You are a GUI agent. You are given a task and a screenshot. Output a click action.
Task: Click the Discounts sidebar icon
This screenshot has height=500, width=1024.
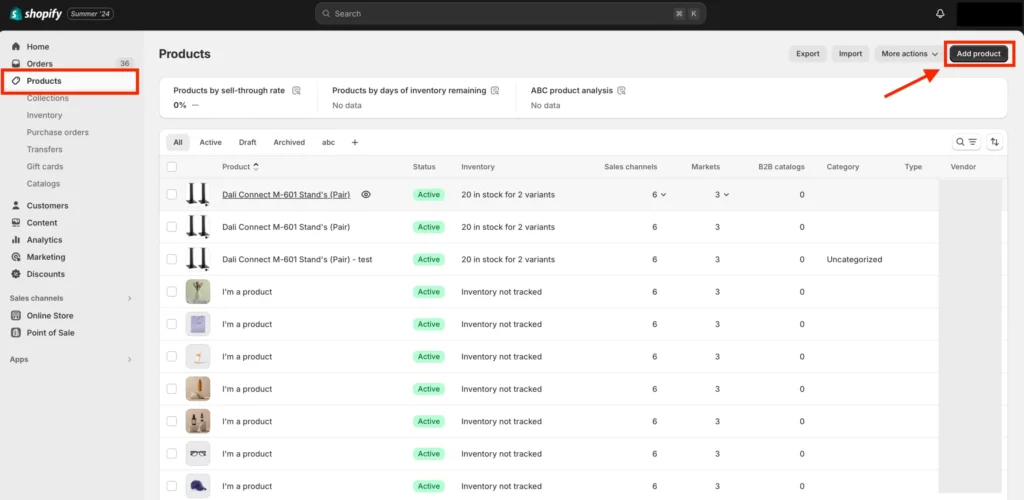point(16,274)
